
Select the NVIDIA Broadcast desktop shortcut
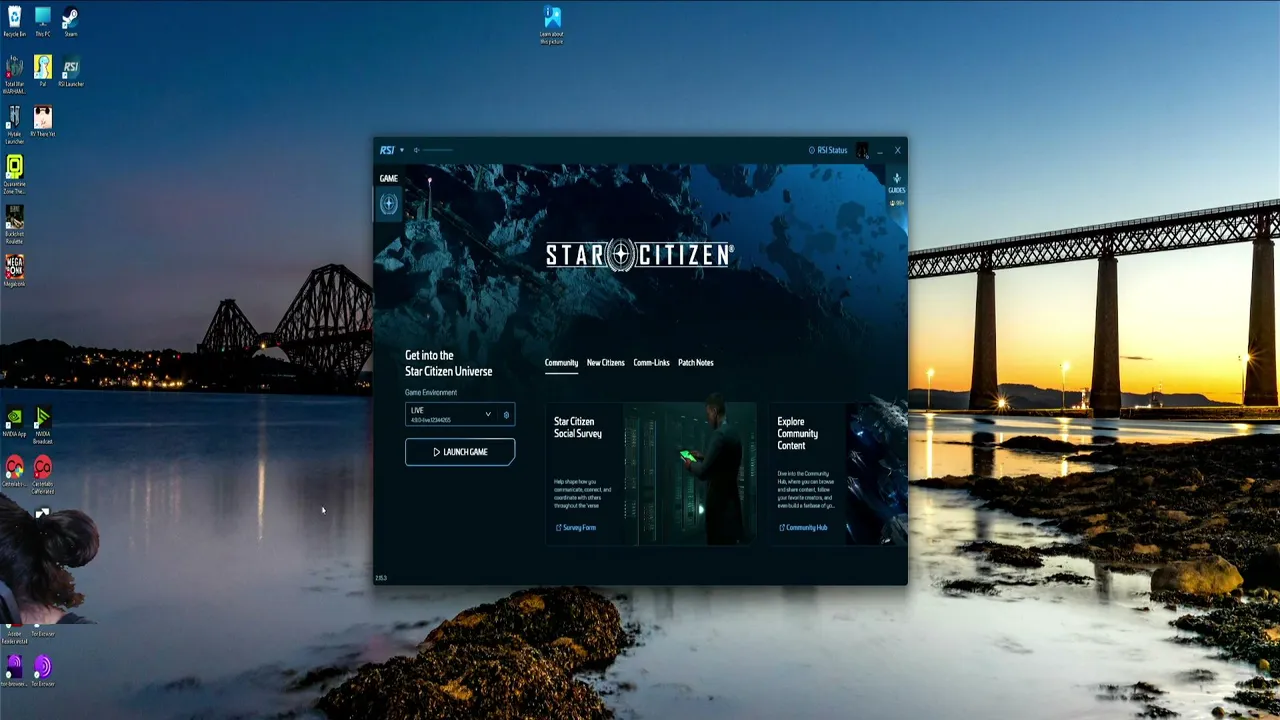pos(43,424)
